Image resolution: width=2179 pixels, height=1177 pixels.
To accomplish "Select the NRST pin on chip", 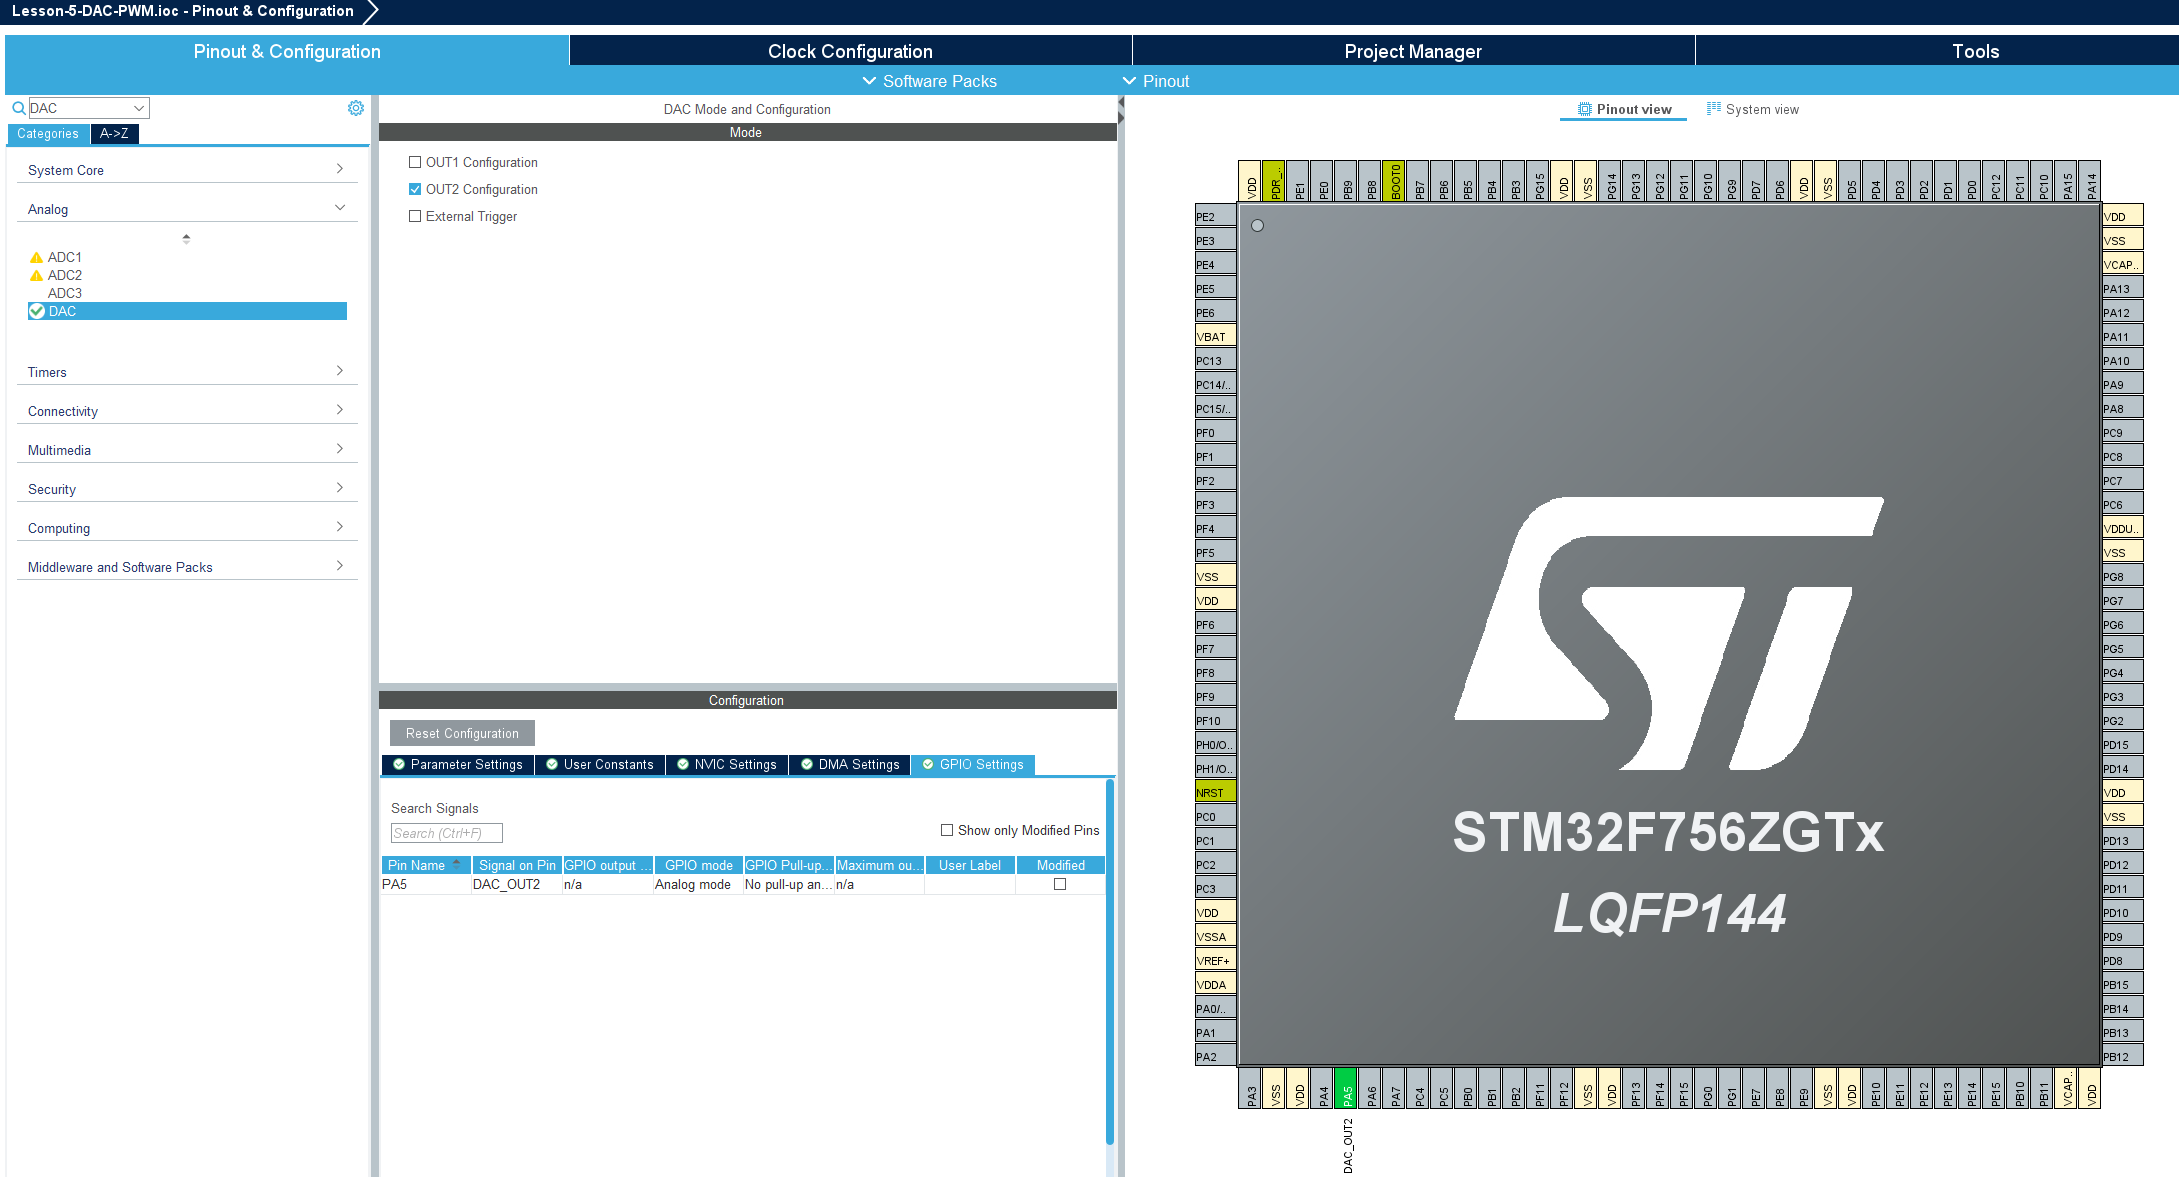I will pyautogui.click(x=1215, y=792).
